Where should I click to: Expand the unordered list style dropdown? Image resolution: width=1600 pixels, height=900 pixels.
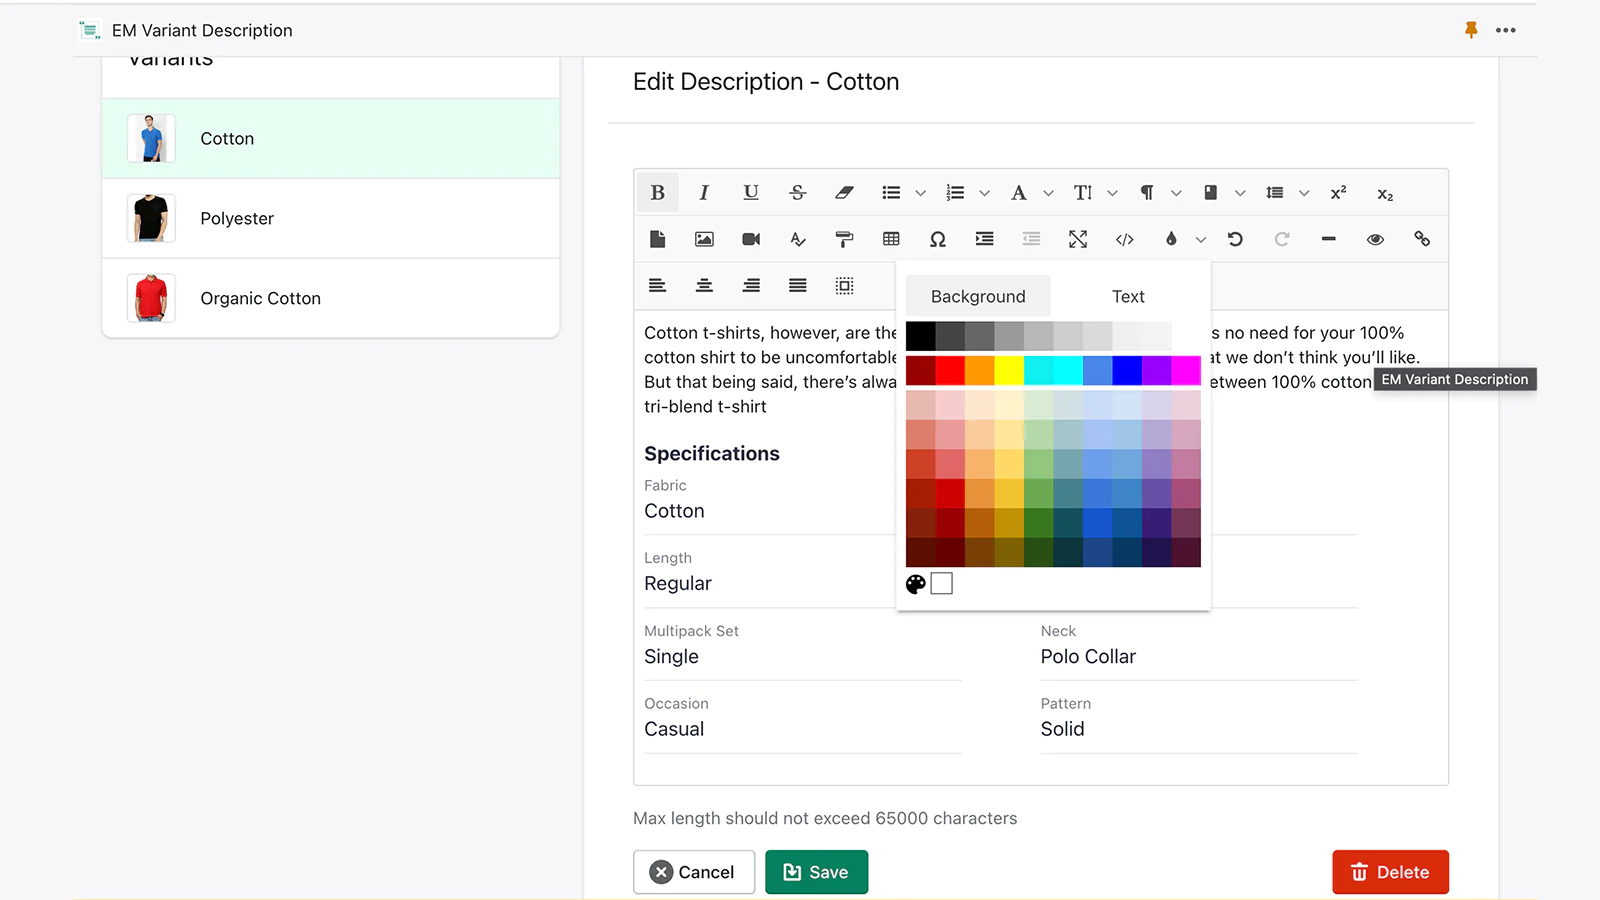click(x=921, y=193)
